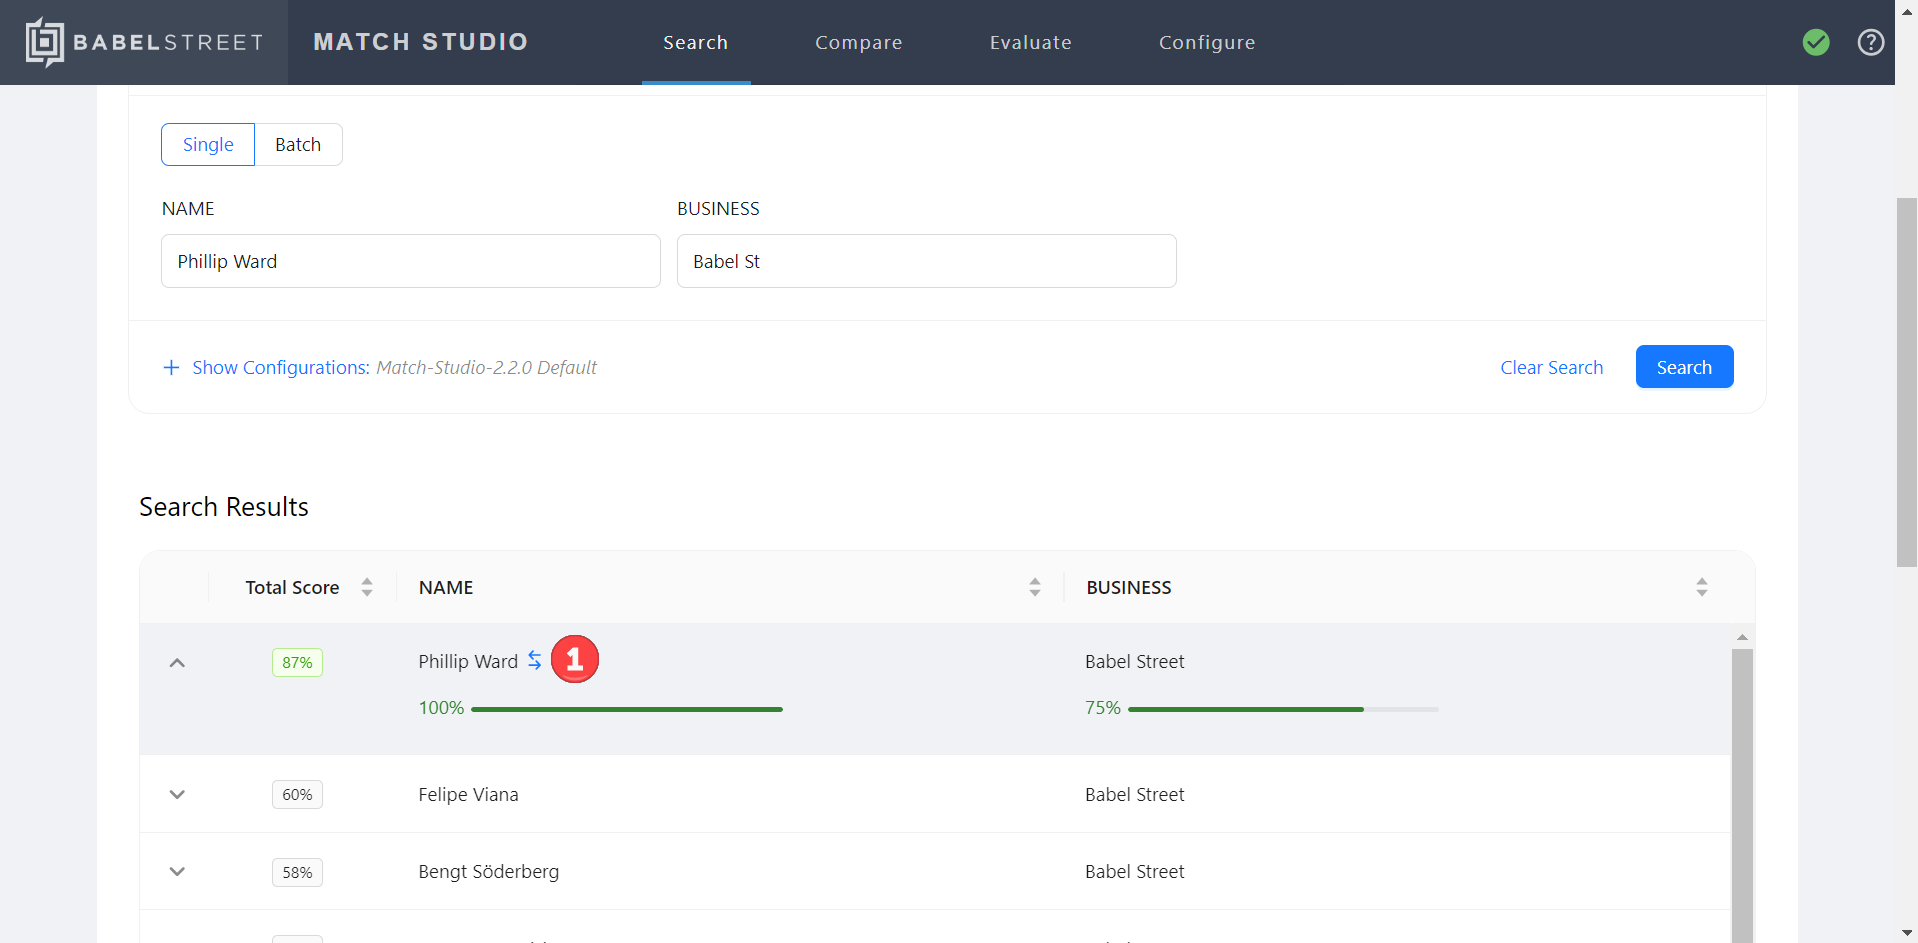Open the Configure tab
This screenshot has width=1918, height=943.
pos(1207,42)
